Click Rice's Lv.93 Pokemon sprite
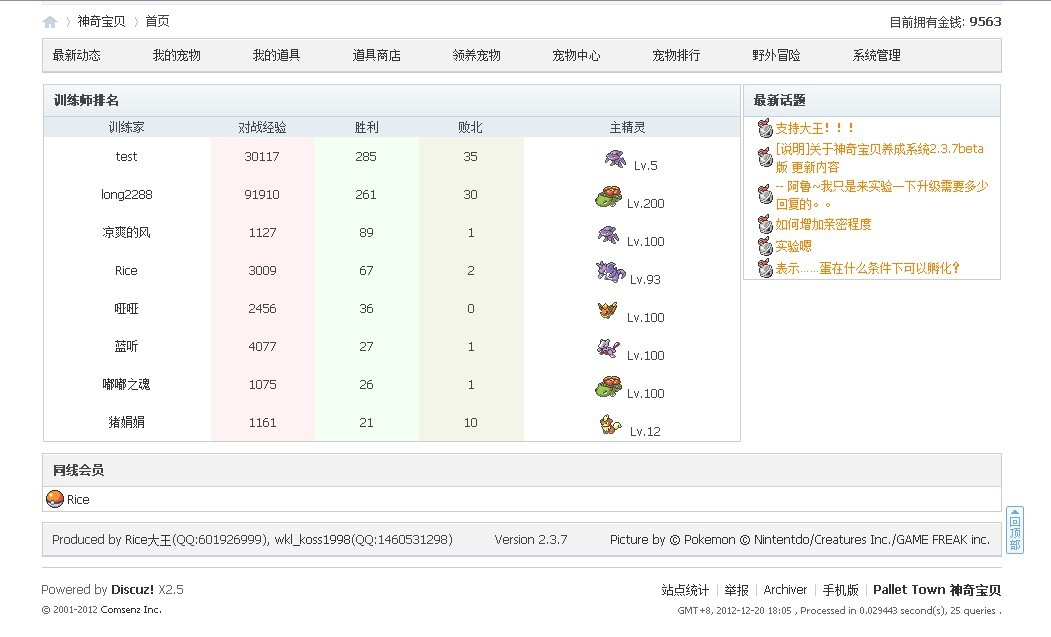 click(x=609, y=272)
